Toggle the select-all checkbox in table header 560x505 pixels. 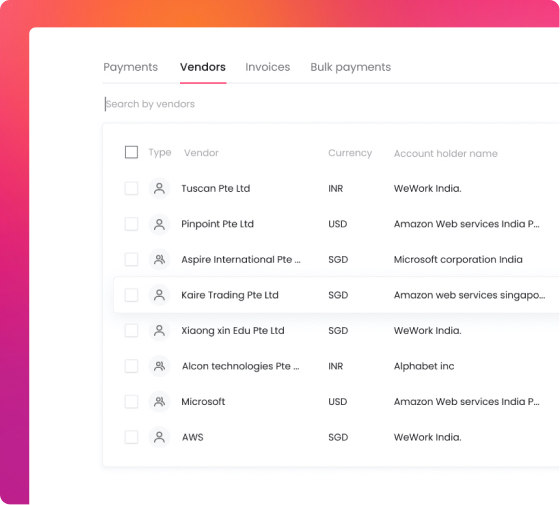click(x=131, y=152)
